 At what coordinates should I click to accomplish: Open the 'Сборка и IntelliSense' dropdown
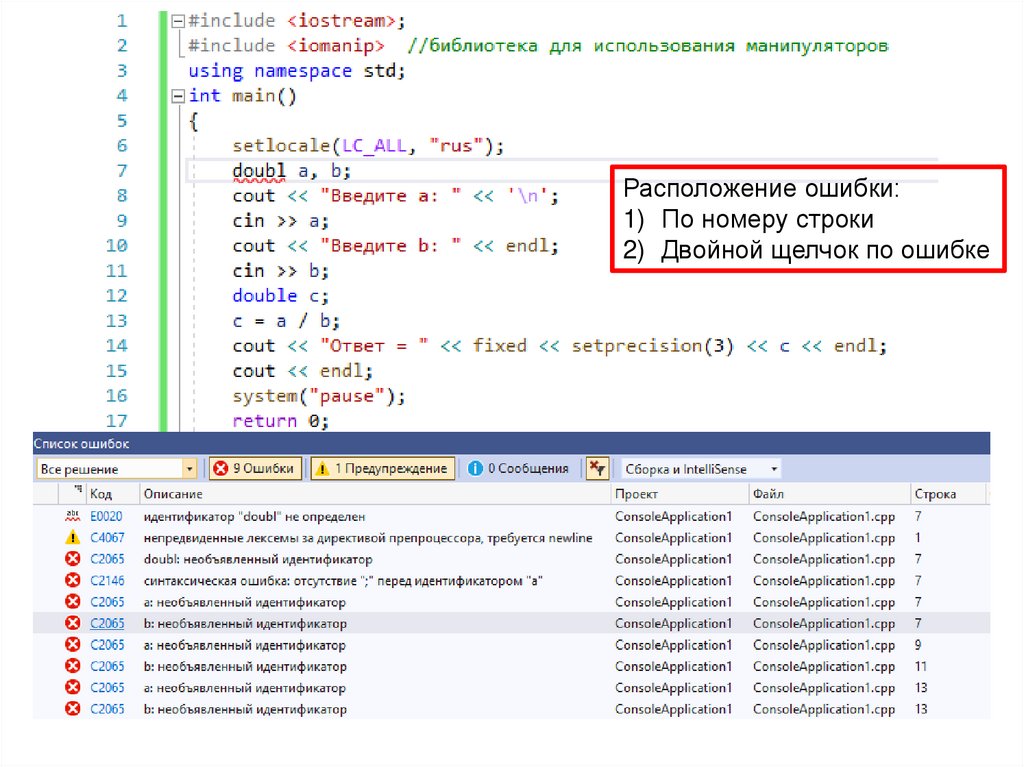[x=701, y=469]
